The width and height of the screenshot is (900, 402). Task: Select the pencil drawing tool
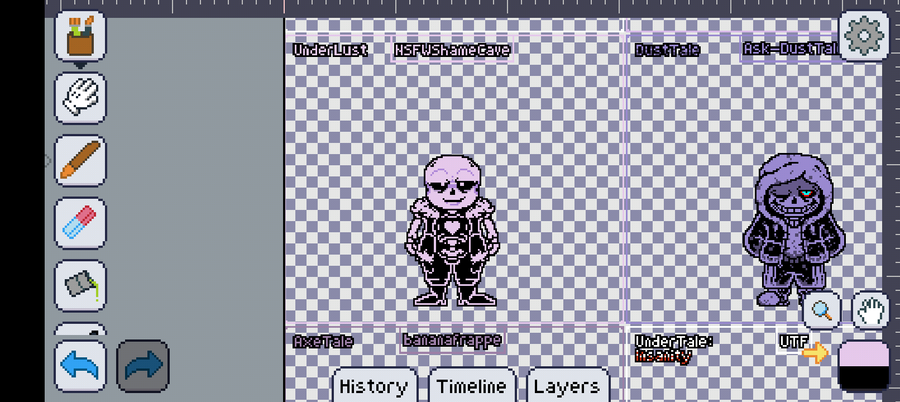click(80, 161)
